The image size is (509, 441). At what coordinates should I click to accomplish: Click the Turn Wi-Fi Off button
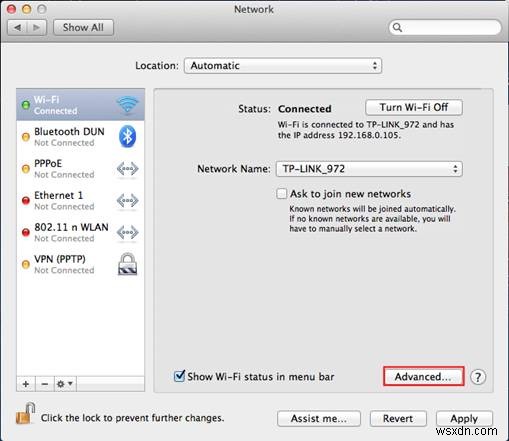pyautogui.click(x=414, y=107)
